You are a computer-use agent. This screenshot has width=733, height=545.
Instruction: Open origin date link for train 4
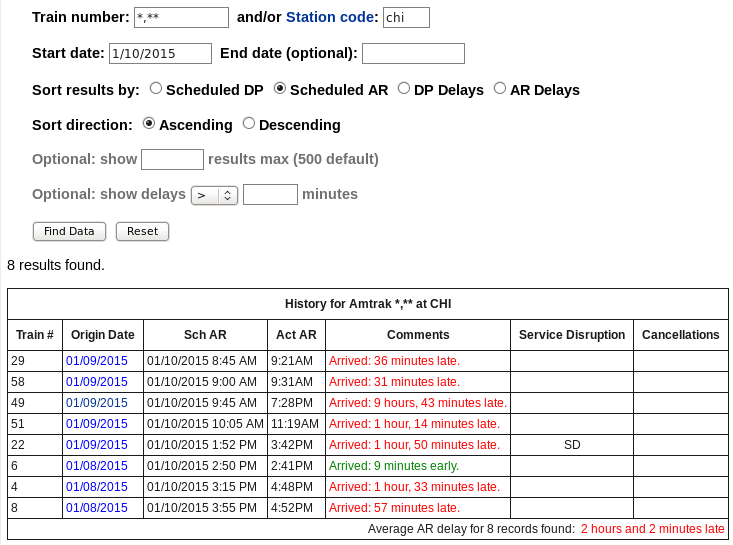97,487
